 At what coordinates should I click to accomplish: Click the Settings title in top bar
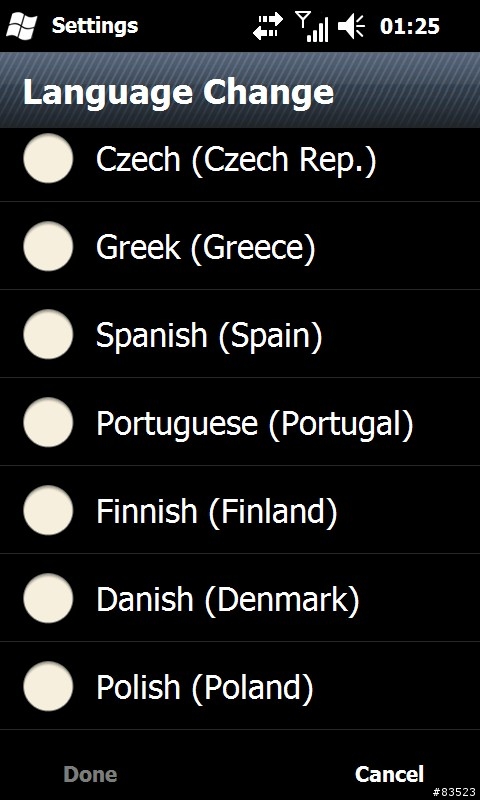(95, 26)
